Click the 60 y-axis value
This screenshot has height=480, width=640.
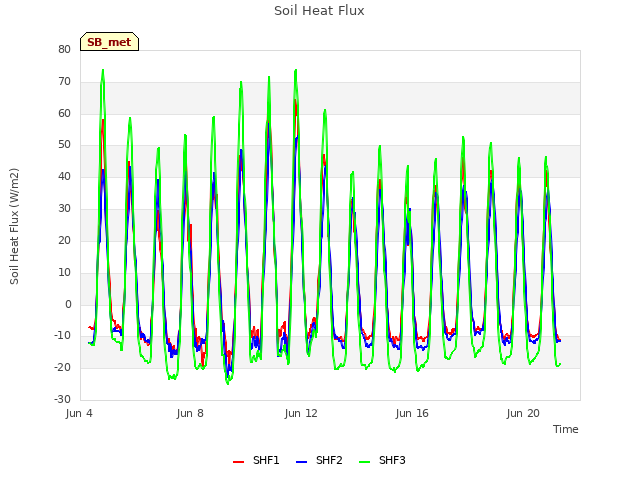tap(64, 113)
